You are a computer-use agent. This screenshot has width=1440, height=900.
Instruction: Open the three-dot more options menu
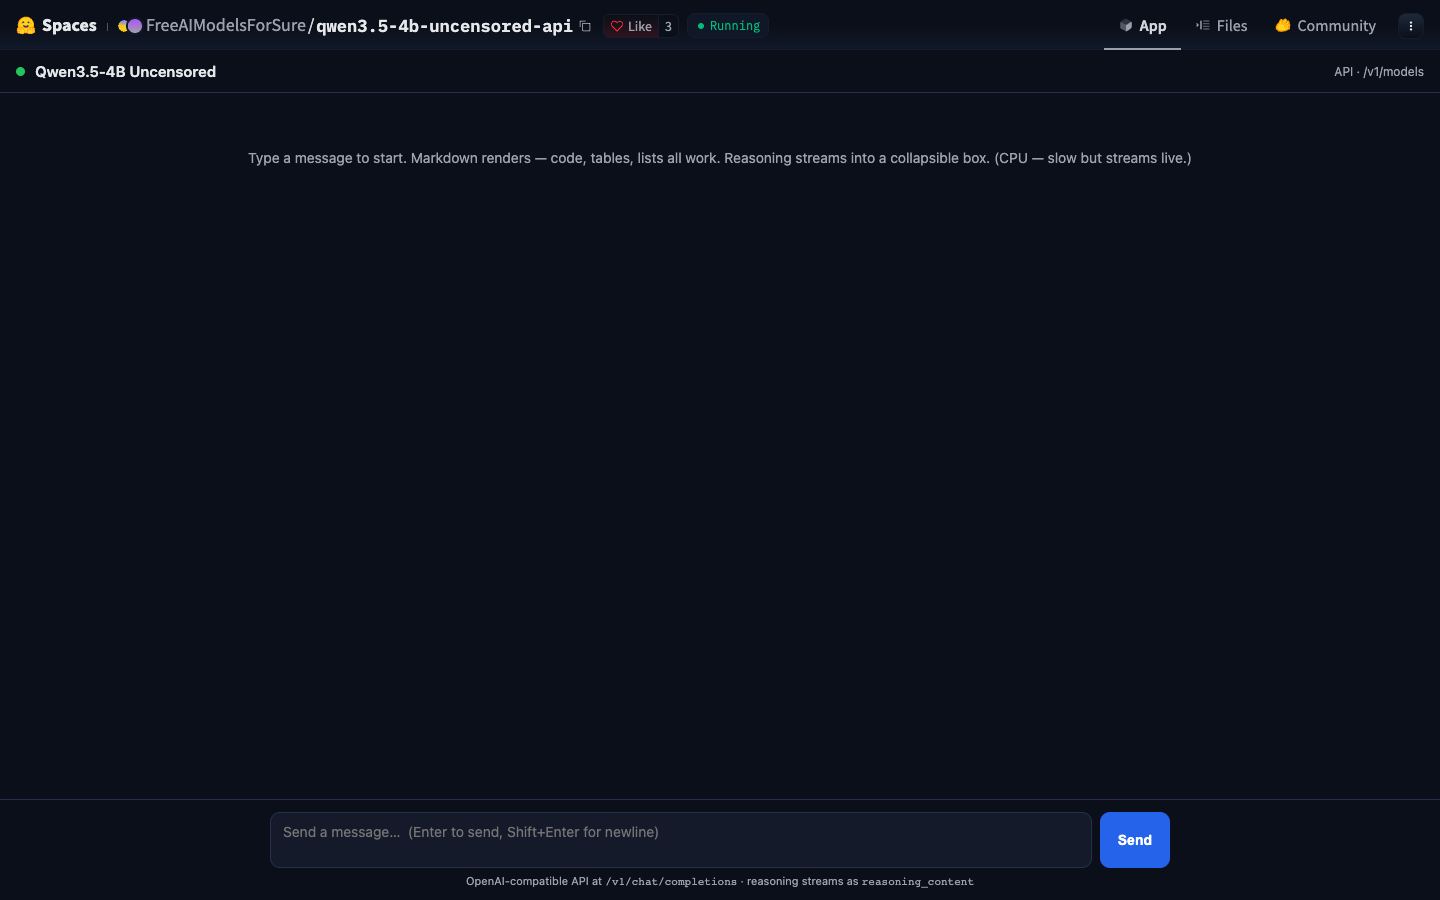click(1411, 26)
